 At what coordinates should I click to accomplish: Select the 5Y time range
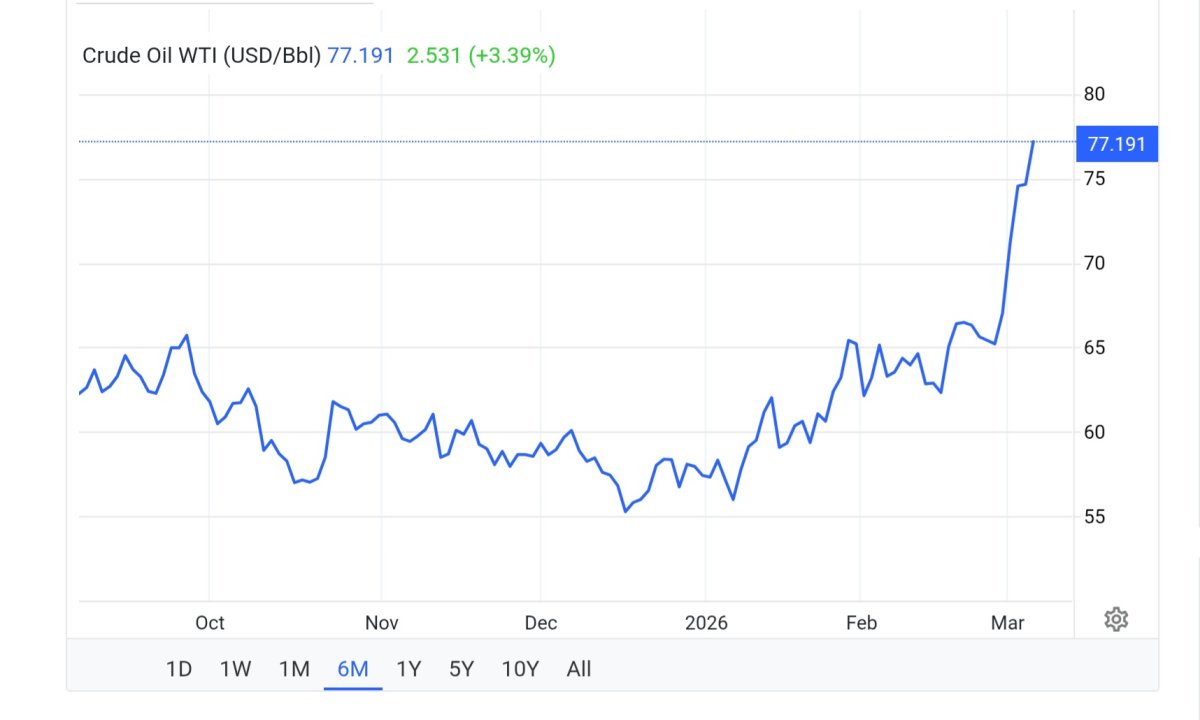(x=461, y=669)
